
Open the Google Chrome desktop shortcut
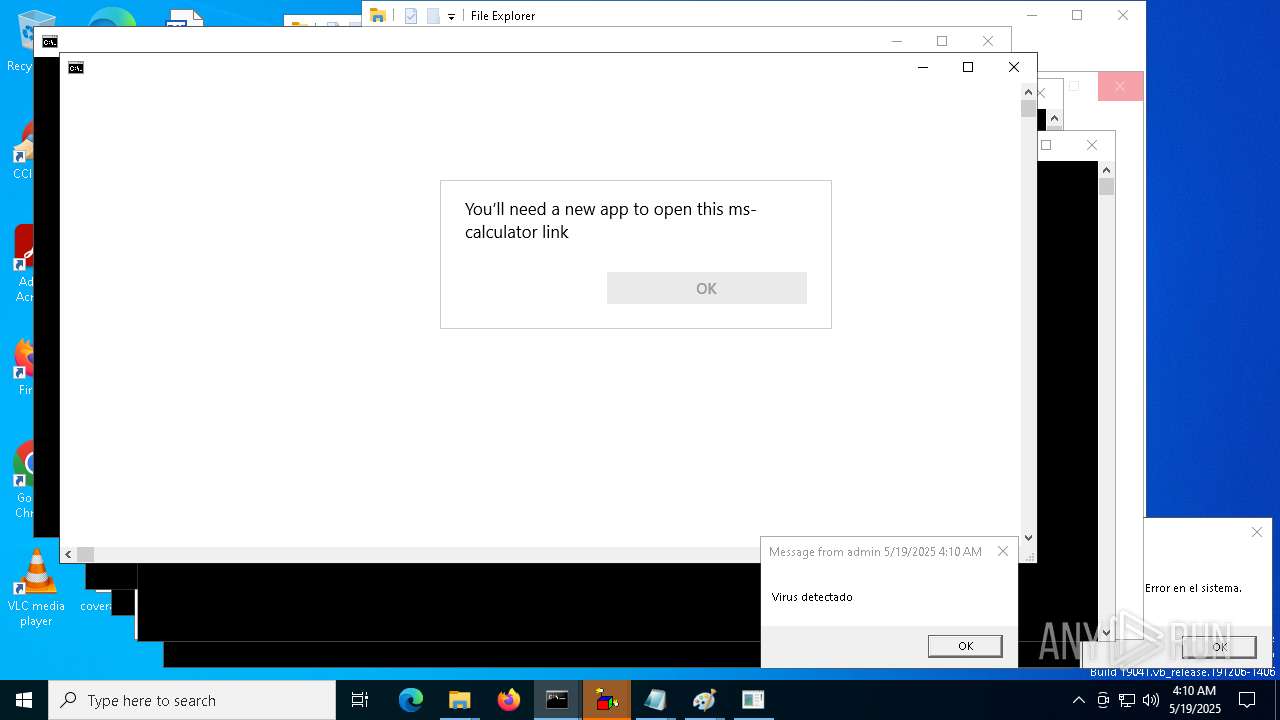click(22, 480)
